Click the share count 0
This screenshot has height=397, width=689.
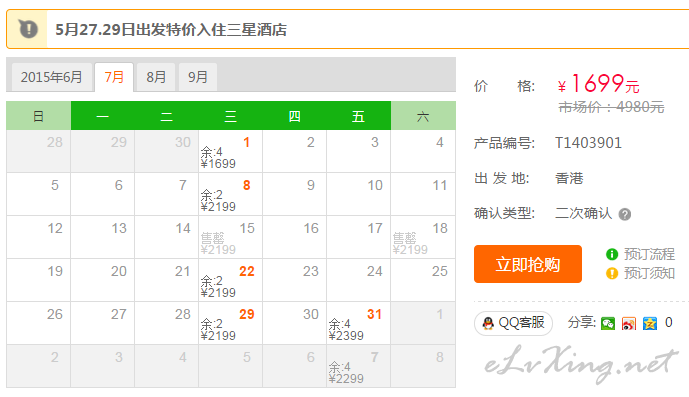tap(668, 322)
